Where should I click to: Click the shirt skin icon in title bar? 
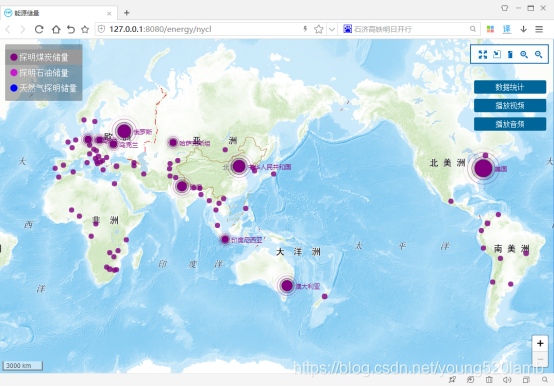pos(505,8)
